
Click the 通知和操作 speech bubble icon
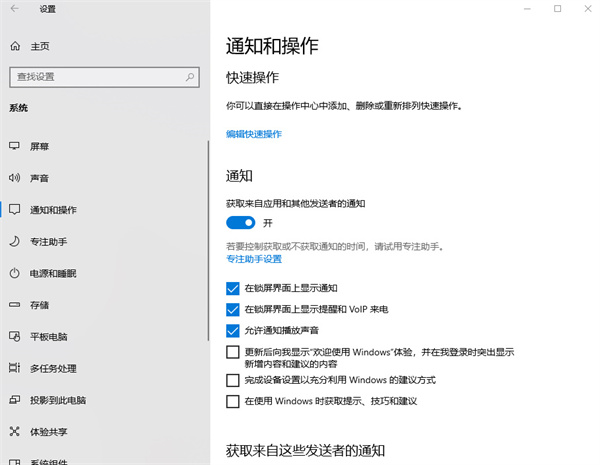15,209
